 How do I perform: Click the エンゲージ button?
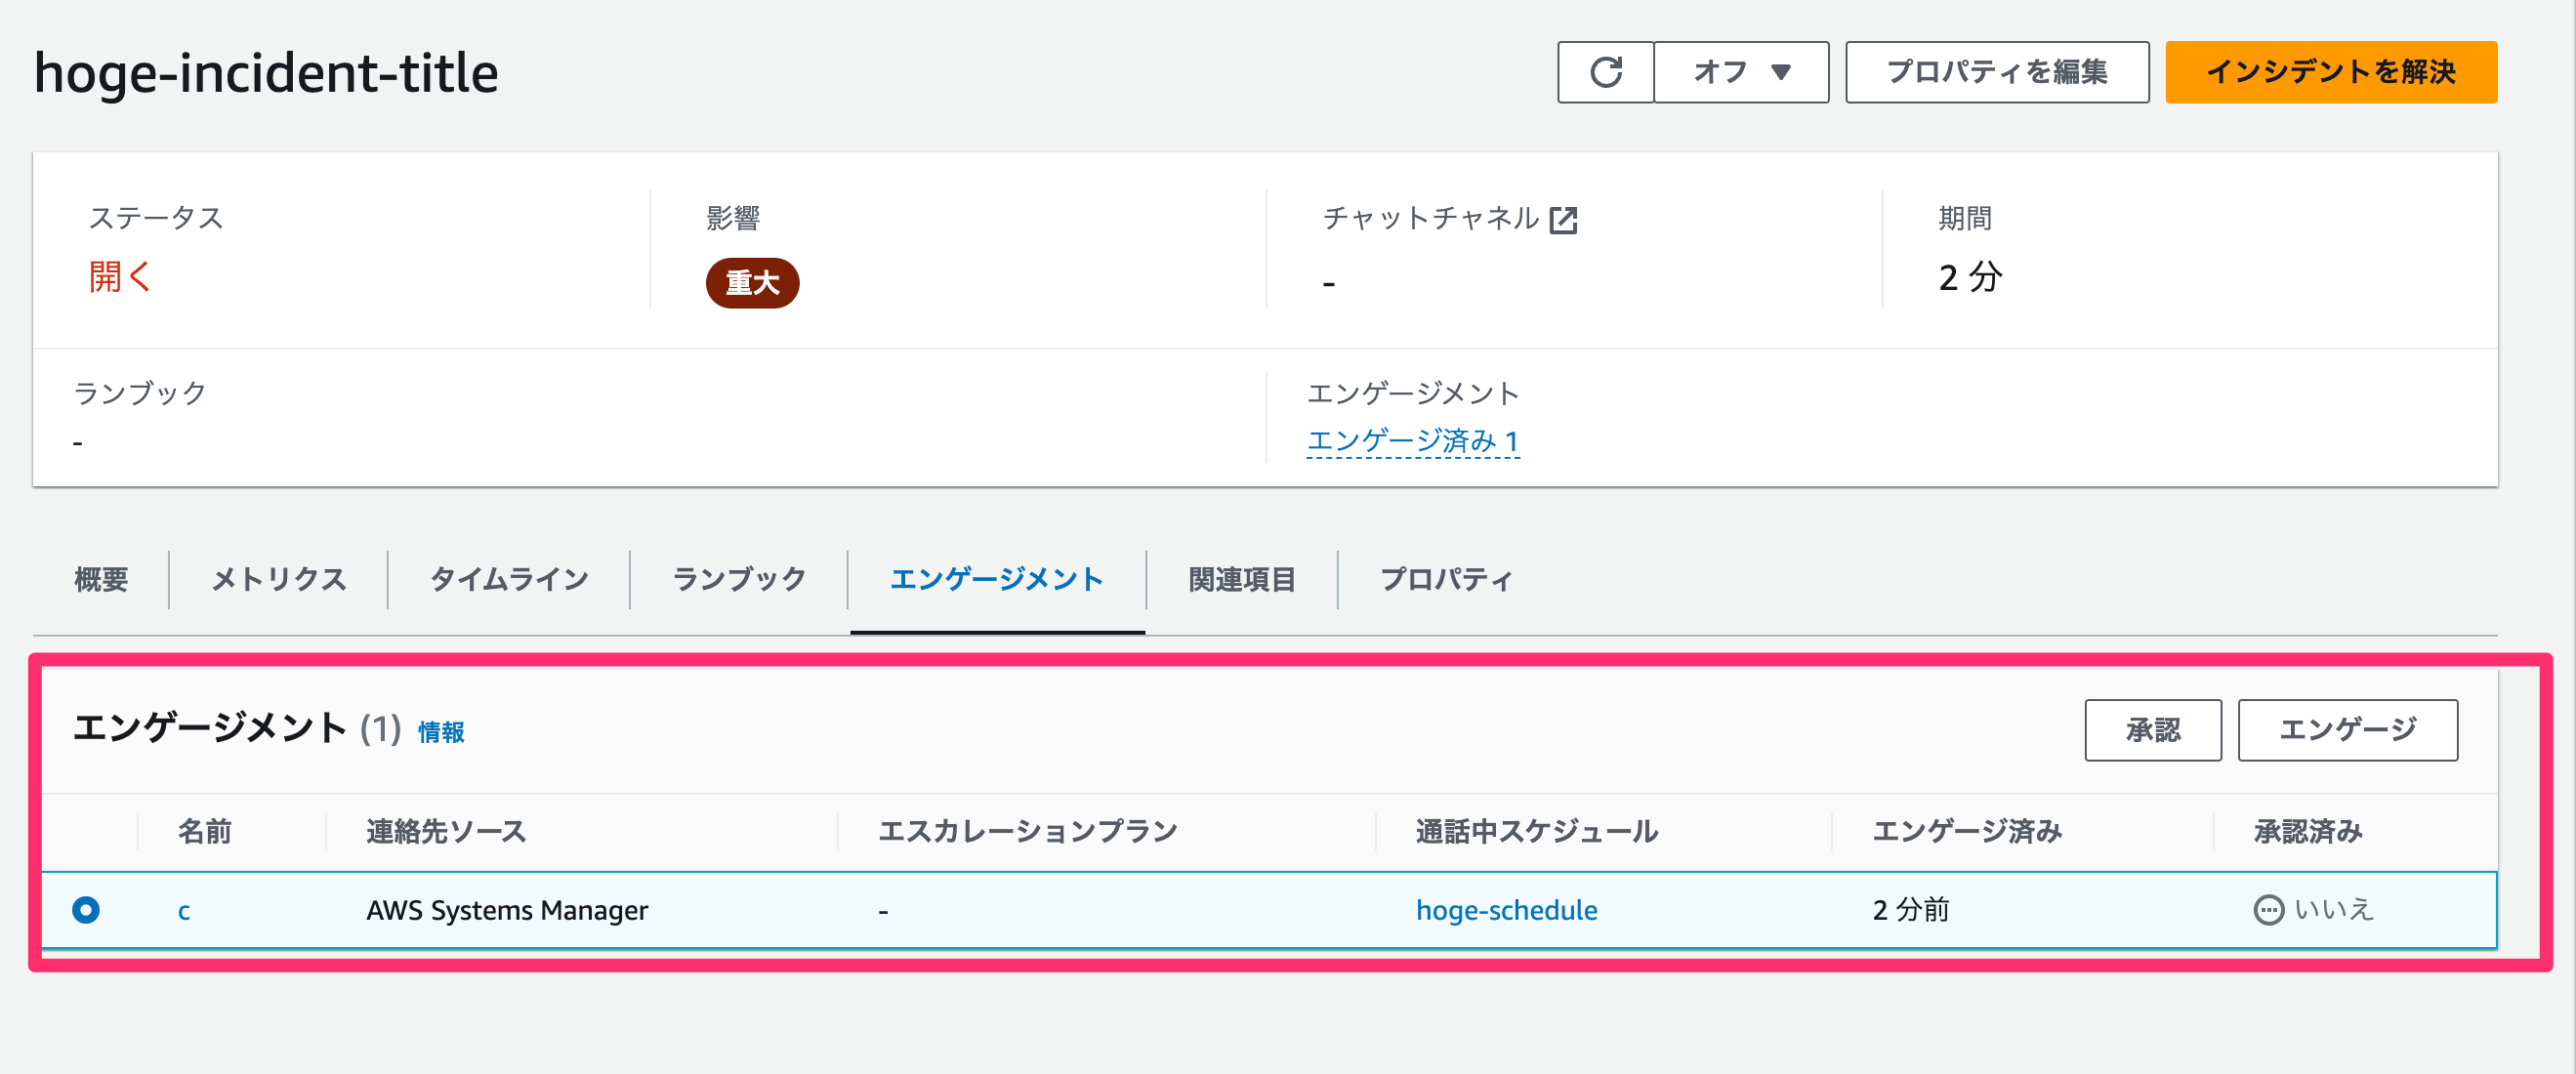pos(2347,730)
